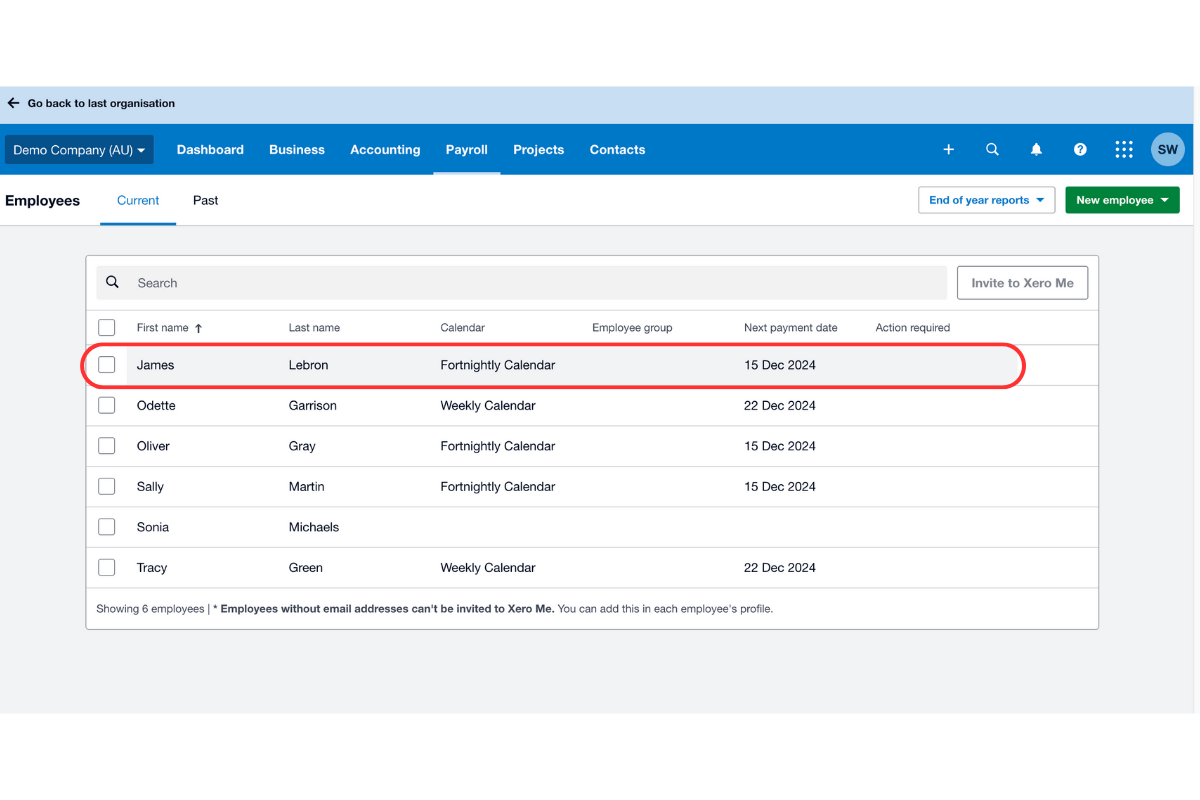Viewport: 1200px width, 800px height.
Task: Open the New employee dropdown
Action: (x=1122, y=199)
